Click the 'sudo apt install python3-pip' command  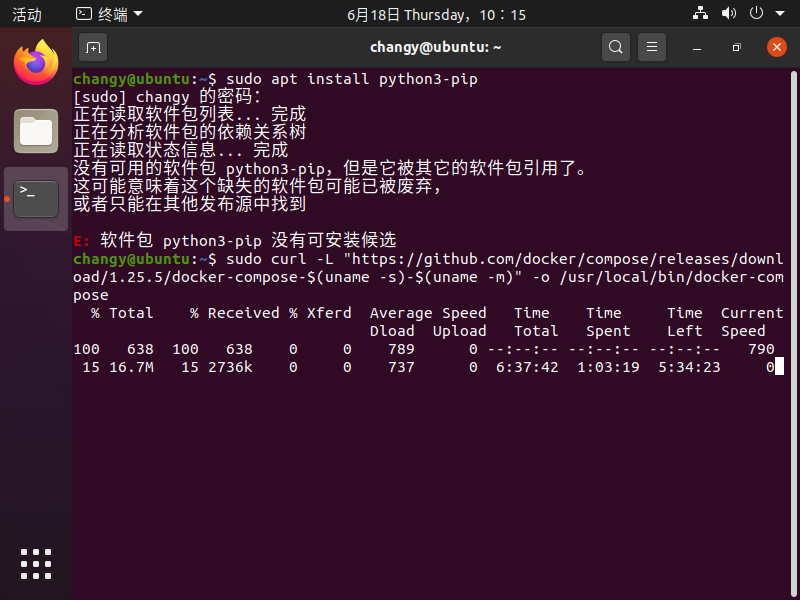pyautogui.click(x=352, y=79)
